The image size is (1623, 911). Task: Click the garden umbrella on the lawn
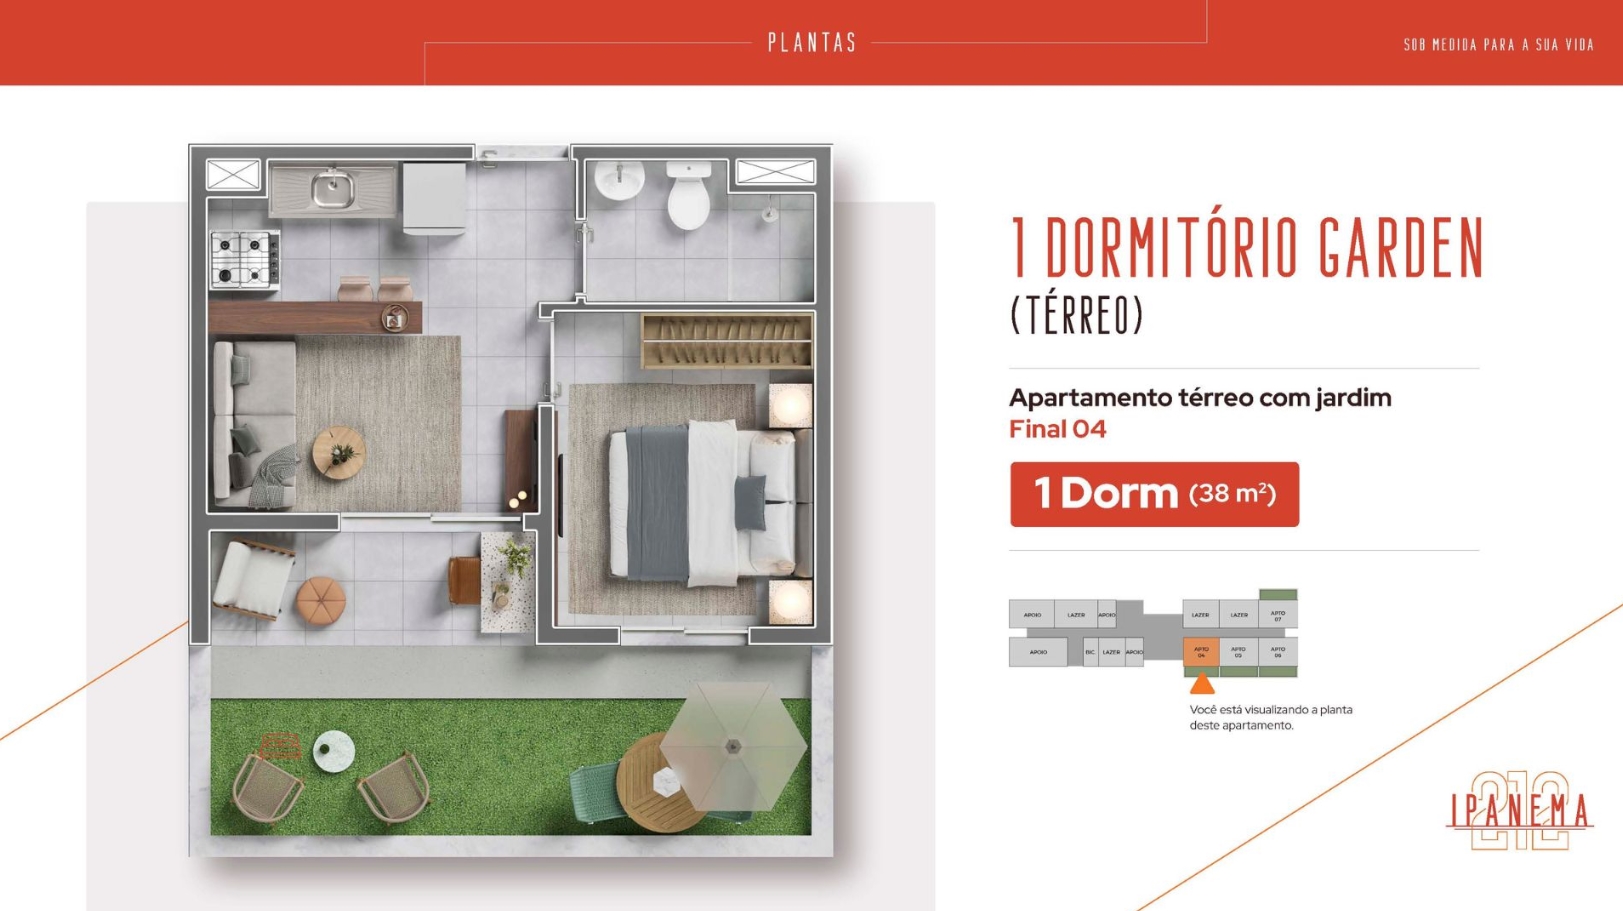(x=733, y=747)
